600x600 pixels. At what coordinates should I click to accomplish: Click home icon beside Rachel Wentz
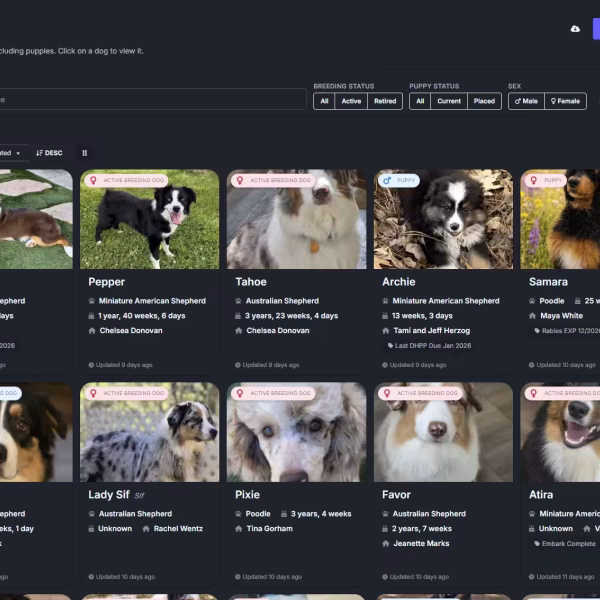pos(146,529)
